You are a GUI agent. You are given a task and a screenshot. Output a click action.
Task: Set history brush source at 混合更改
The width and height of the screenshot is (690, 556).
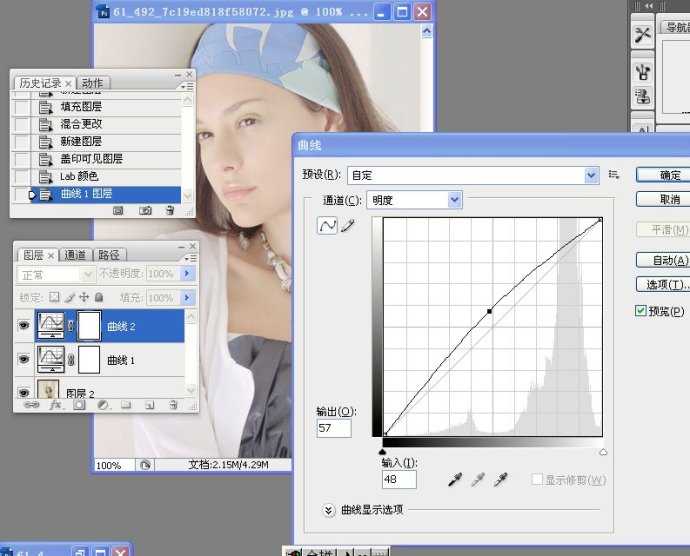(20, 124)
